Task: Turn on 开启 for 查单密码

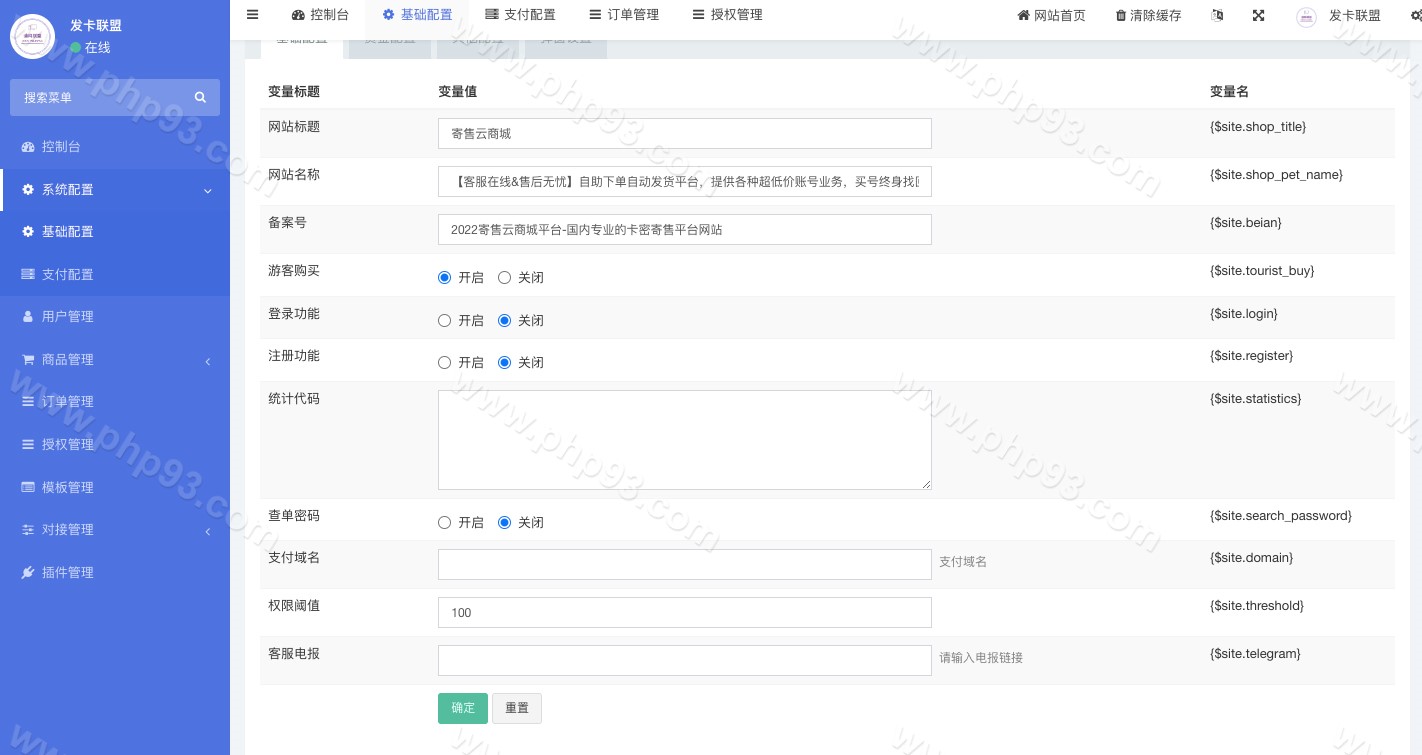Action: [x=445, y=522]
